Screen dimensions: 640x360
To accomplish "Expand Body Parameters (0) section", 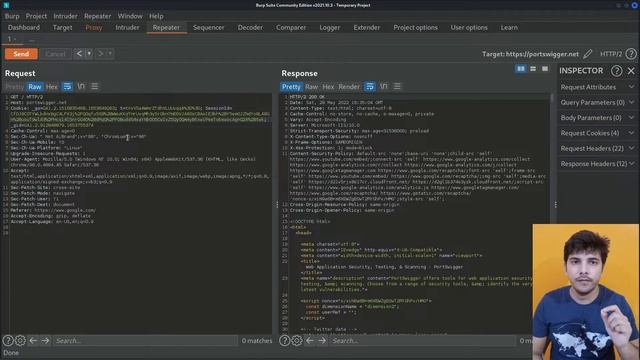I will coord(597,118).
